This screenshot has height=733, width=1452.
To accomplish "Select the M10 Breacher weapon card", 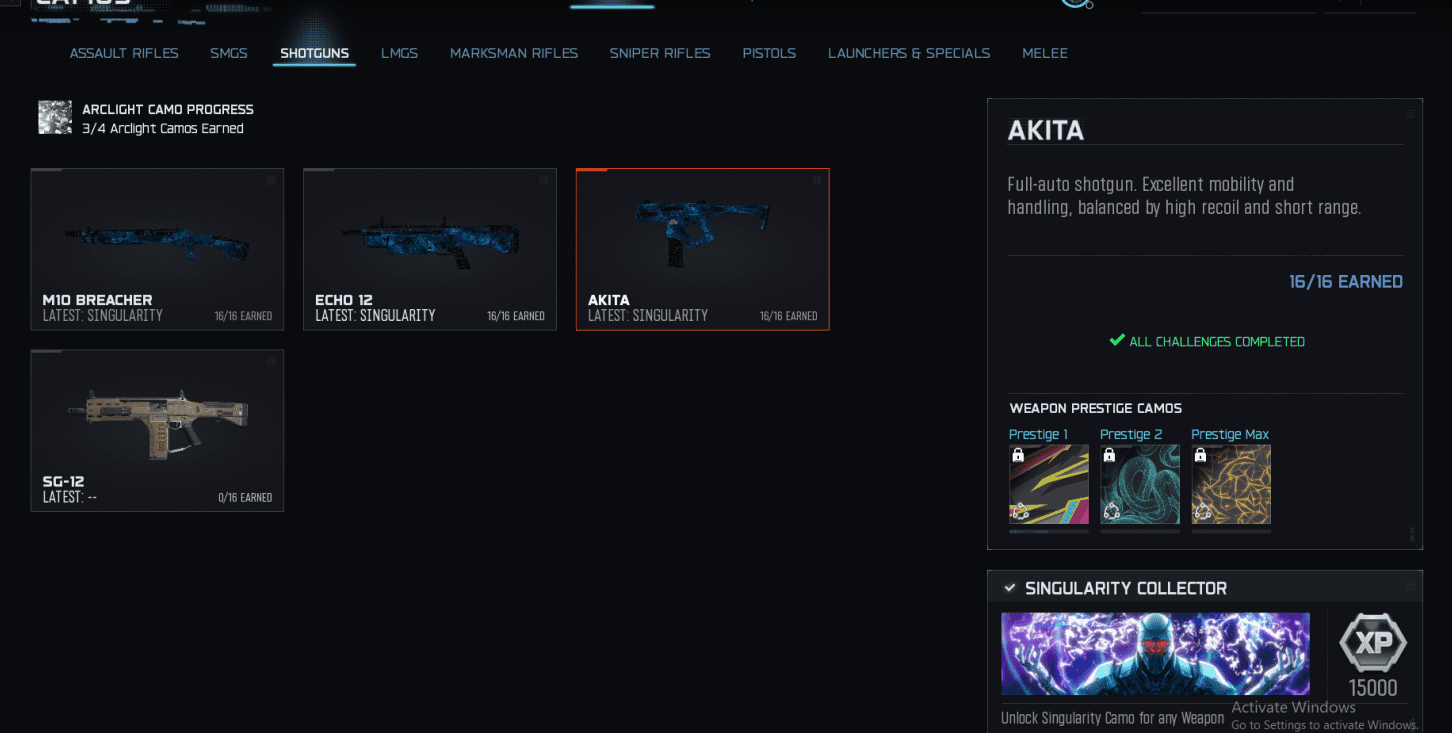I will [x=157, y=249].
